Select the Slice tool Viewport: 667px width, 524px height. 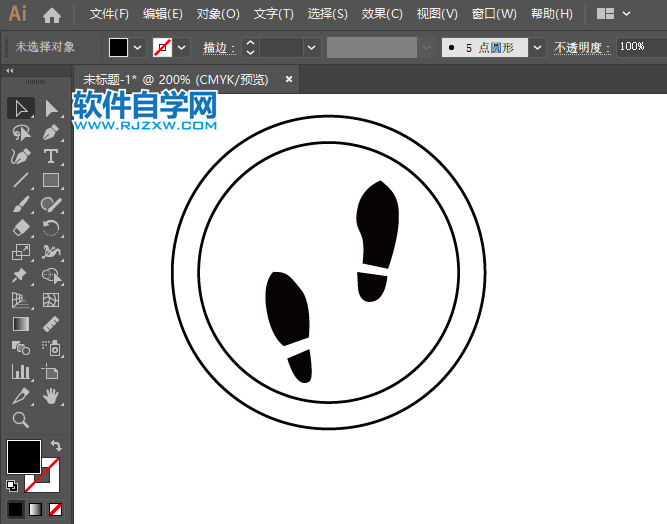tap(20, 396)
